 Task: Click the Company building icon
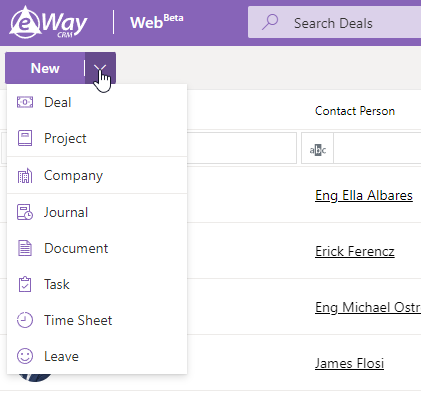25,176
